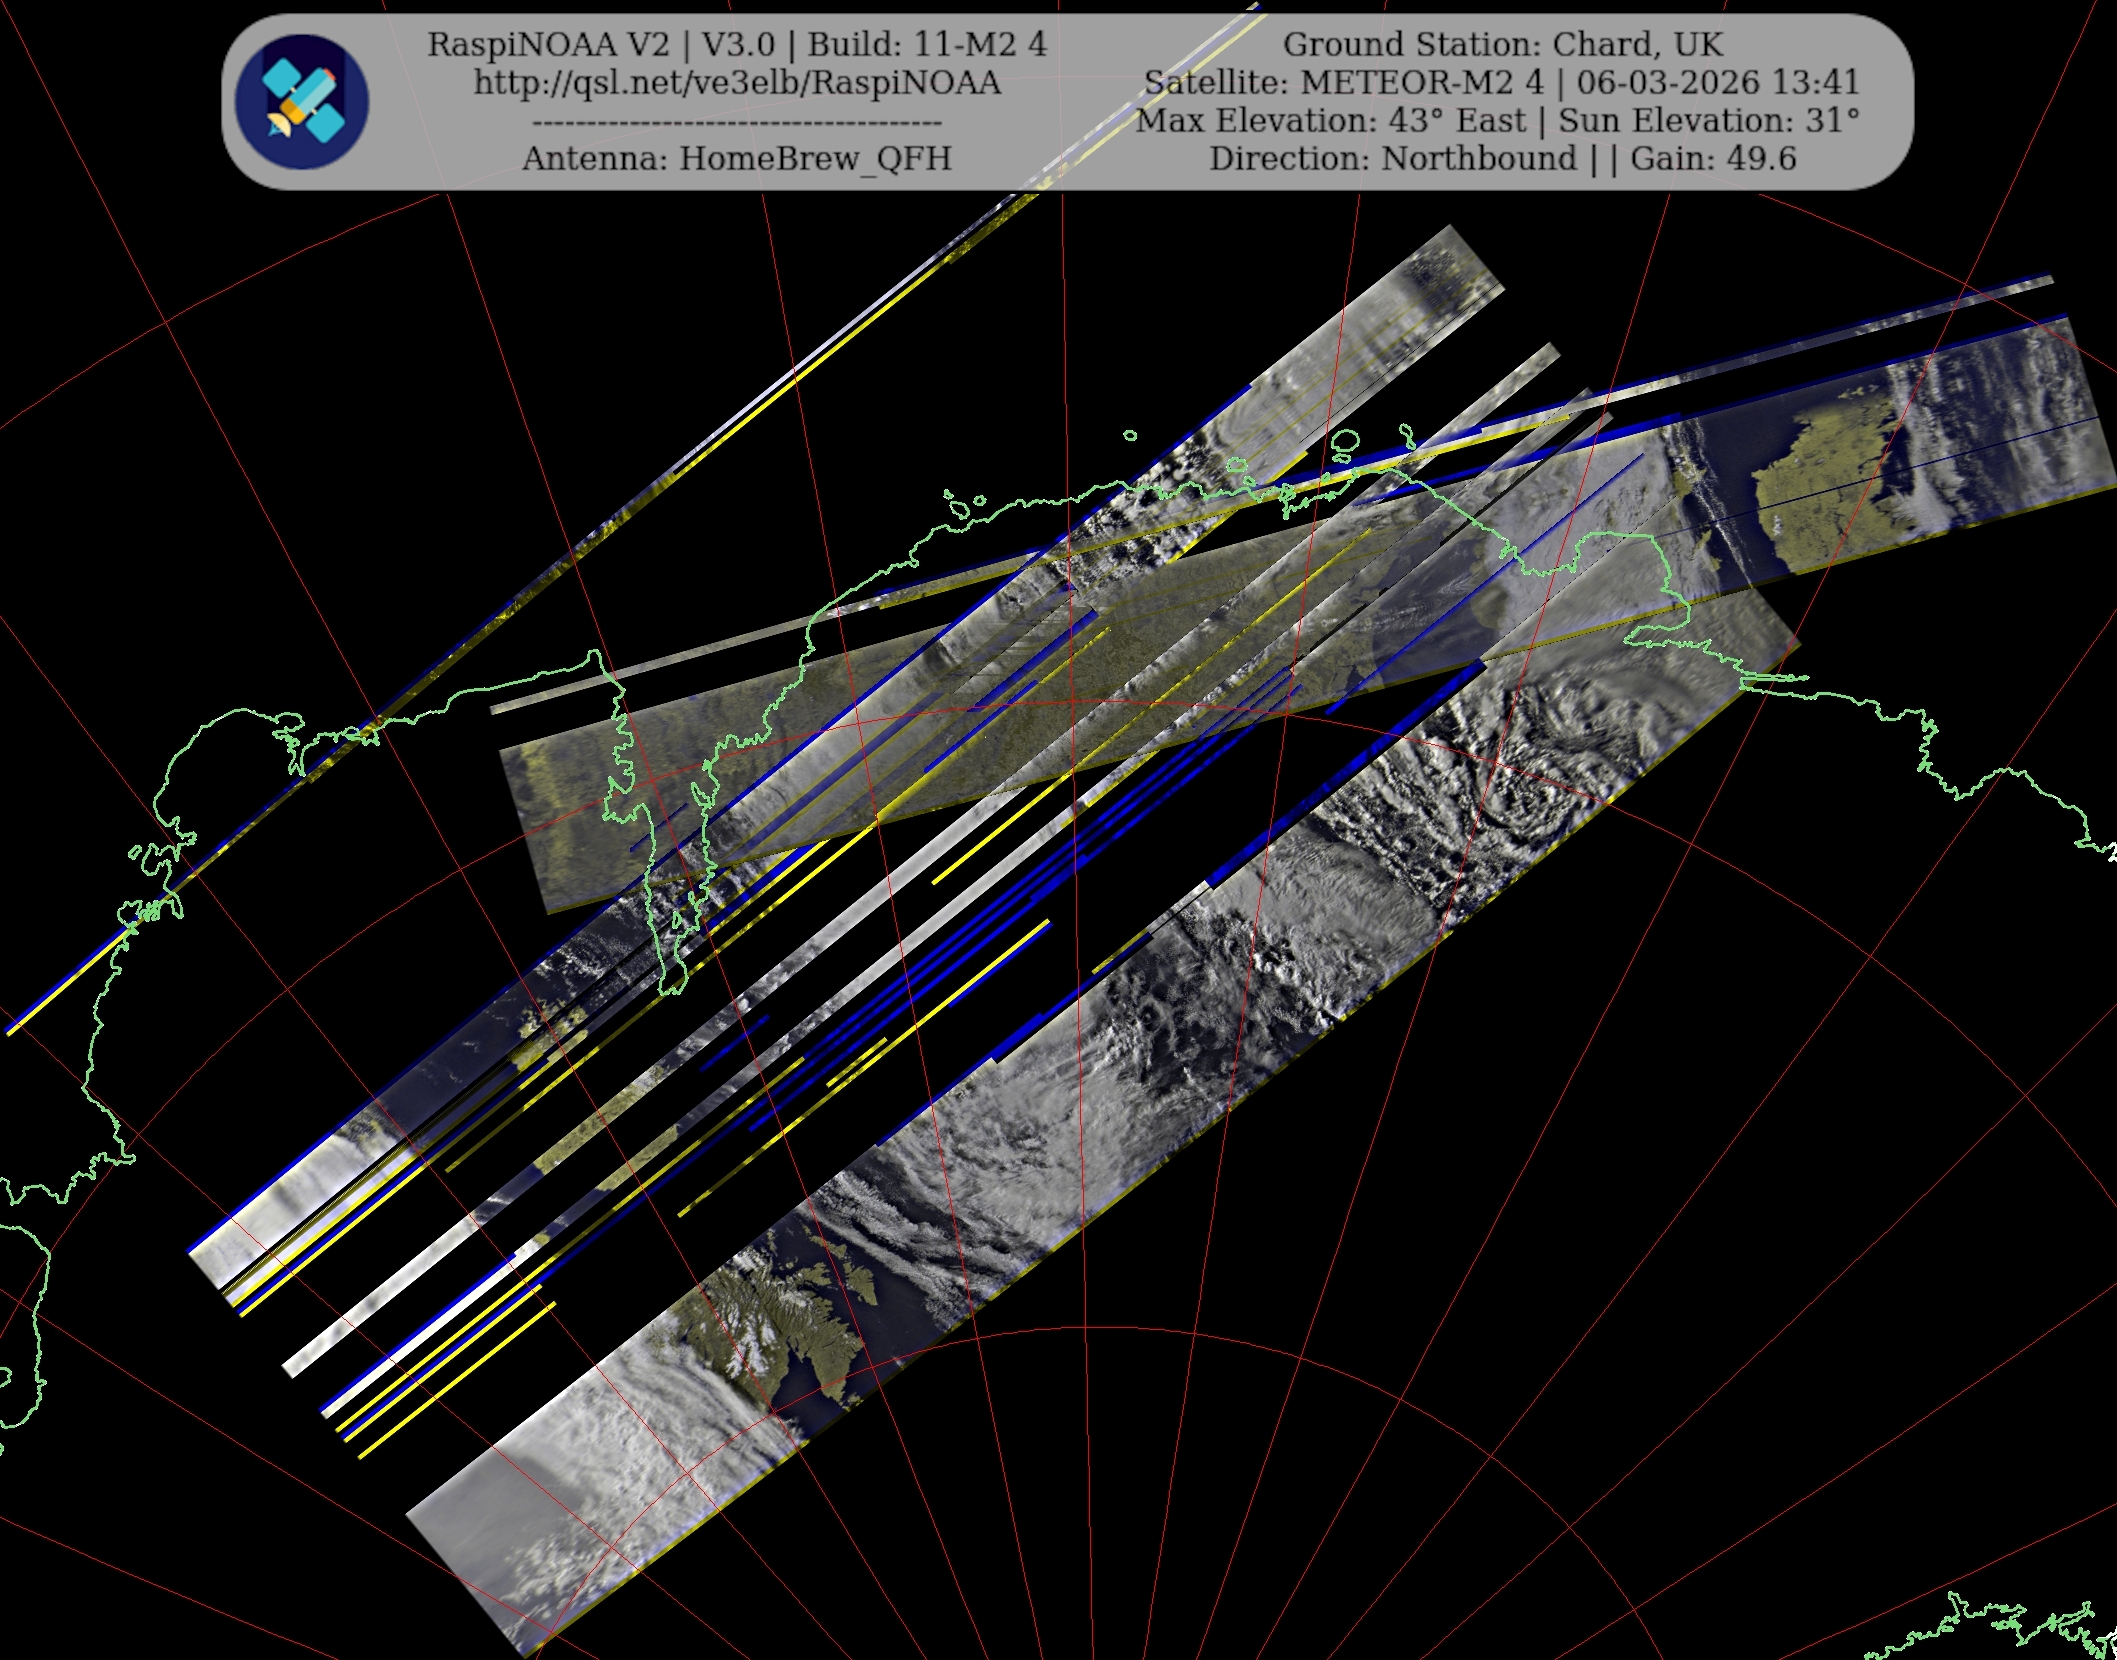Click the Ground Station Chard, UK text
The image size is (2117, 1660).
1502,45
